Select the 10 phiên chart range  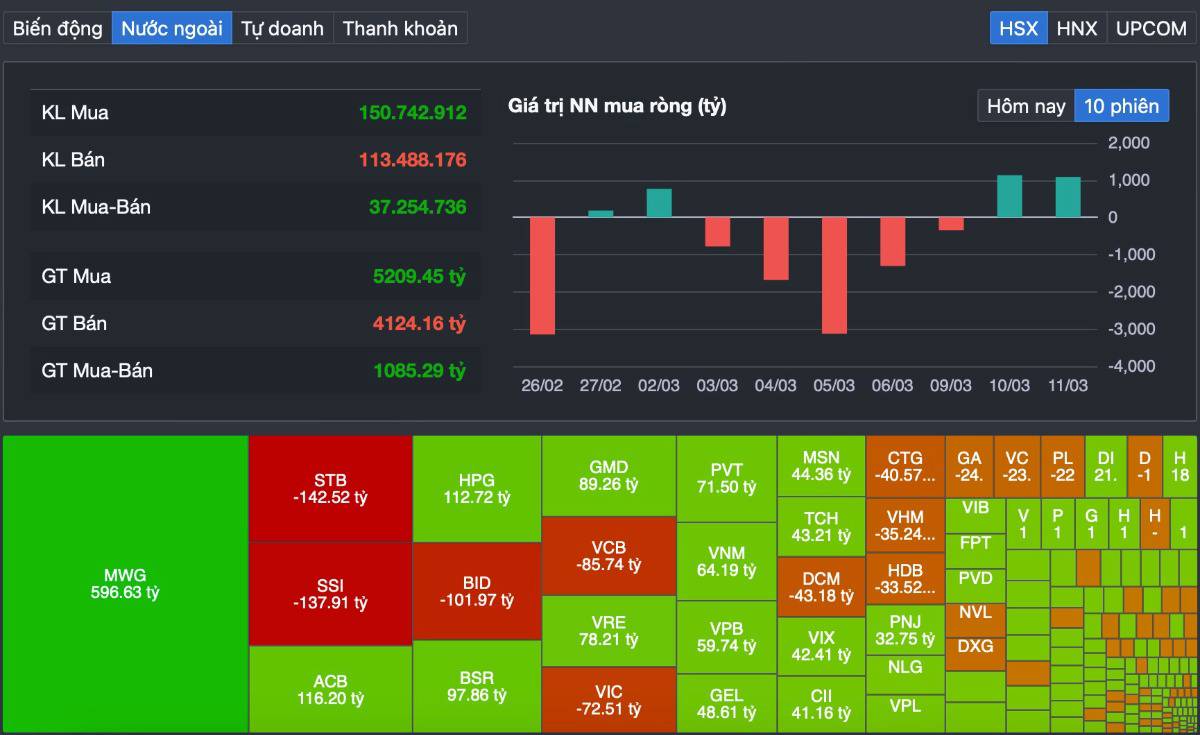tap(1122, 105)
